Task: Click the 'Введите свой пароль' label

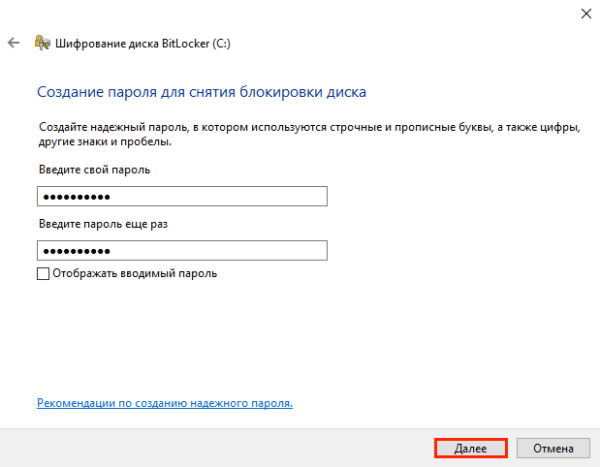Action: pos(95,170)
